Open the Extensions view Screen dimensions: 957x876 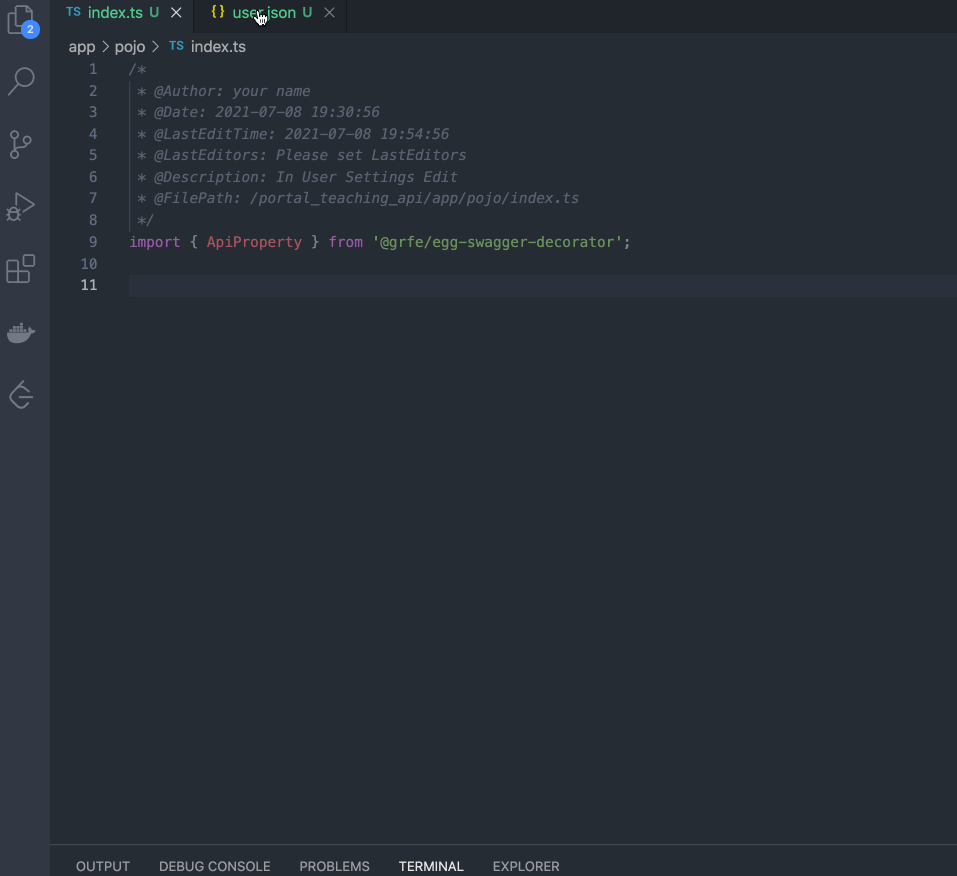(x=21, y=269)
